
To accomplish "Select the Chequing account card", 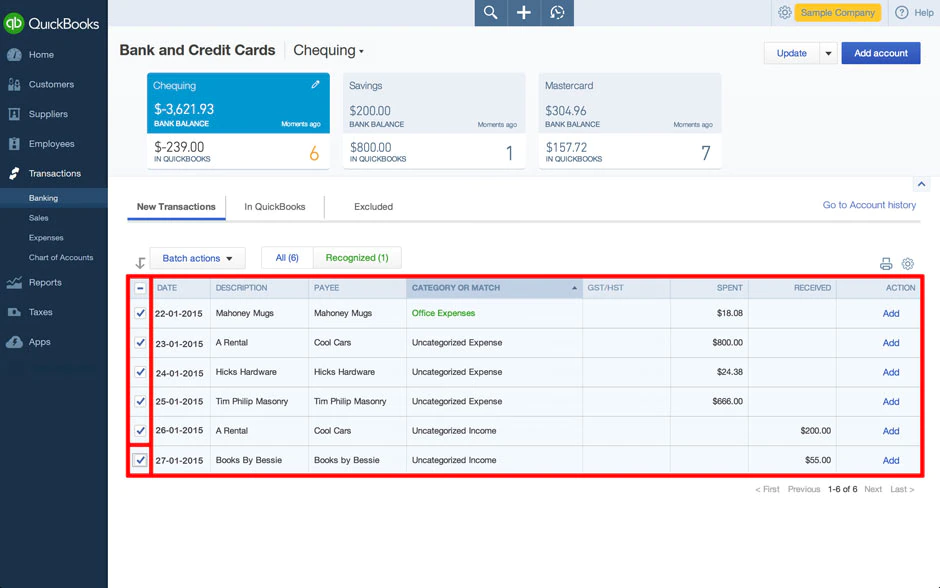I will [x=238, y=121].
